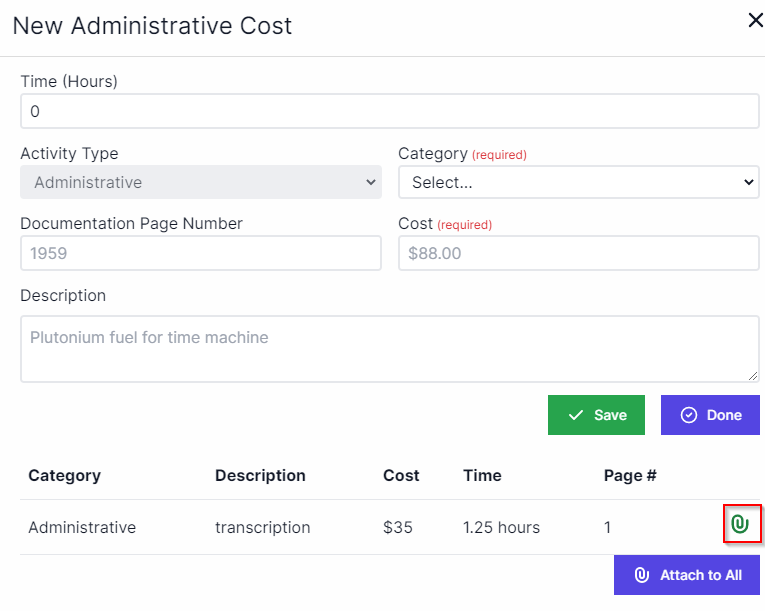Open the Activity Type dropdown
The height and width of the screenshot is (611, 765).
(200, 182)
